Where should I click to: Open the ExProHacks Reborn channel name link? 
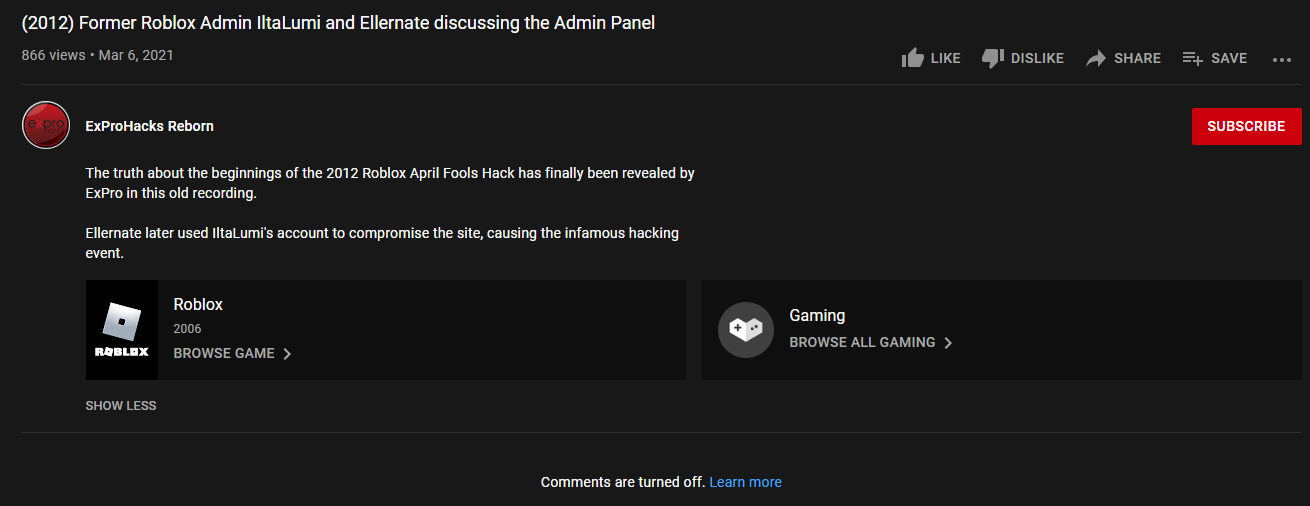150,126
